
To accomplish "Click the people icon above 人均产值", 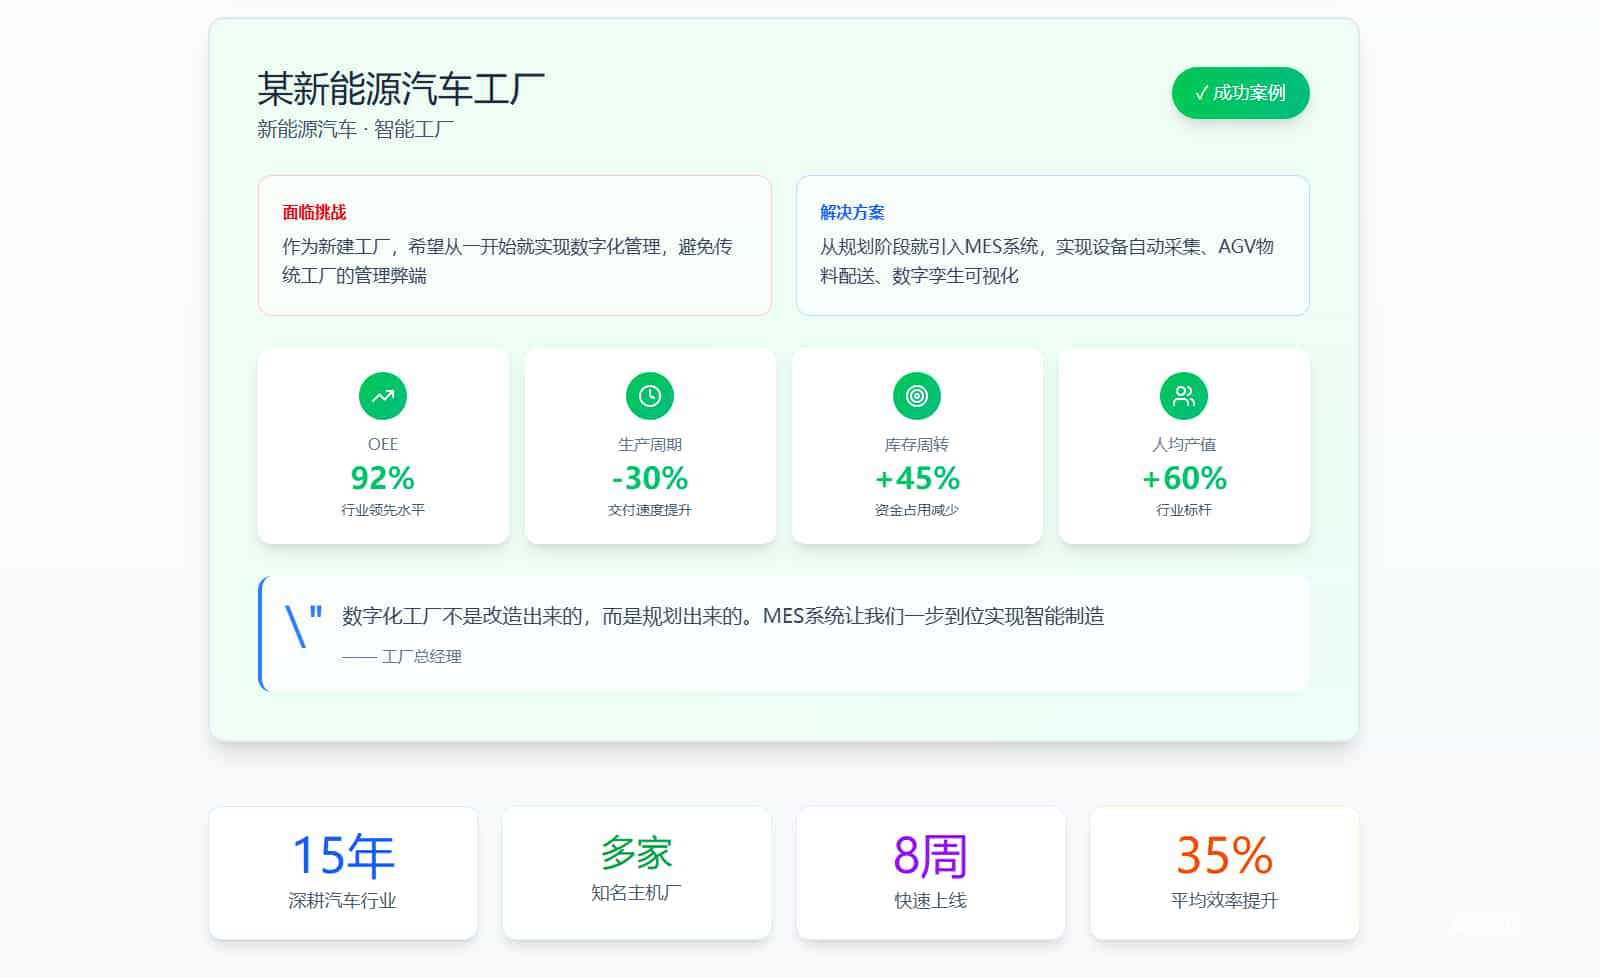I will pos(1184,396).
